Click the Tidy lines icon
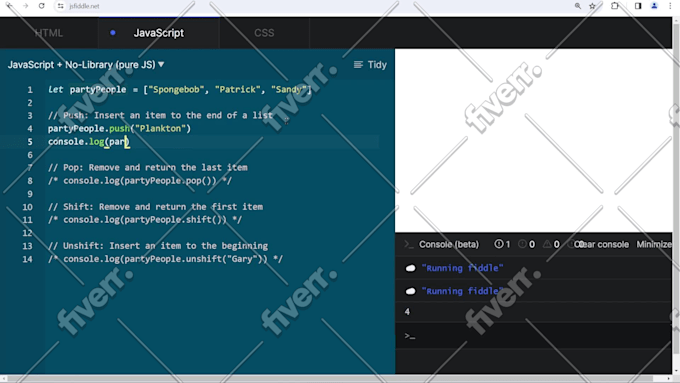Viewport: 680px width, 383px height. point(358,65)
